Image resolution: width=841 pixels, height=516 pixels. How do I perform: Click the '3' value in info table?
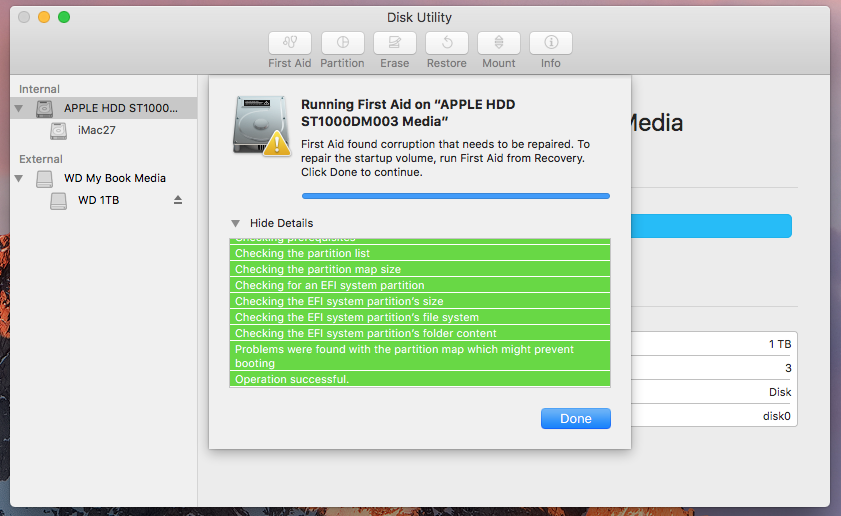pyautogui.click(x=788, y=368)
